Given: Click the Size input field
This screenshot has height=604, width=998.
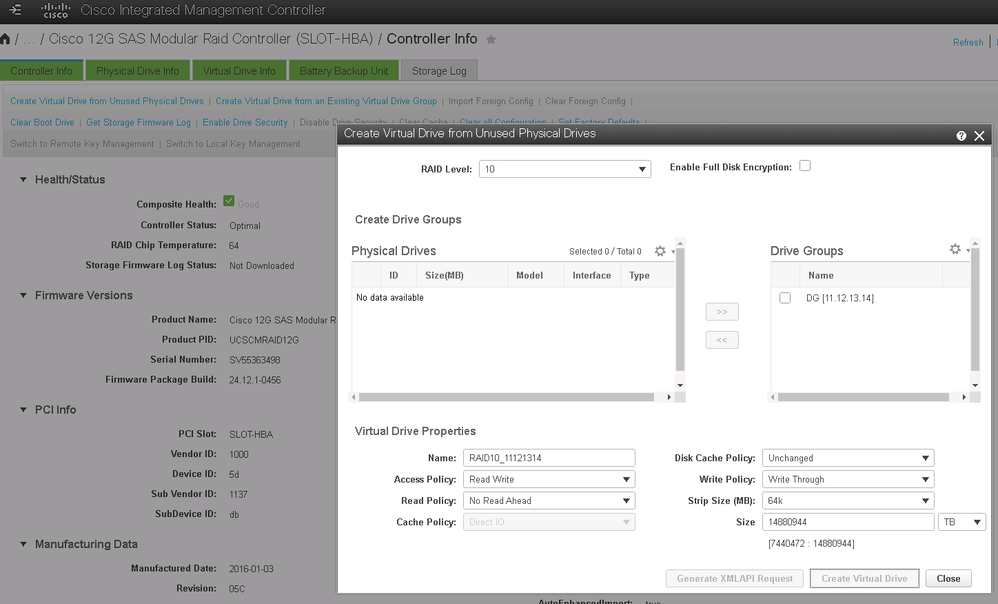Looking at the screenshot, I should [x=848, y=522].
